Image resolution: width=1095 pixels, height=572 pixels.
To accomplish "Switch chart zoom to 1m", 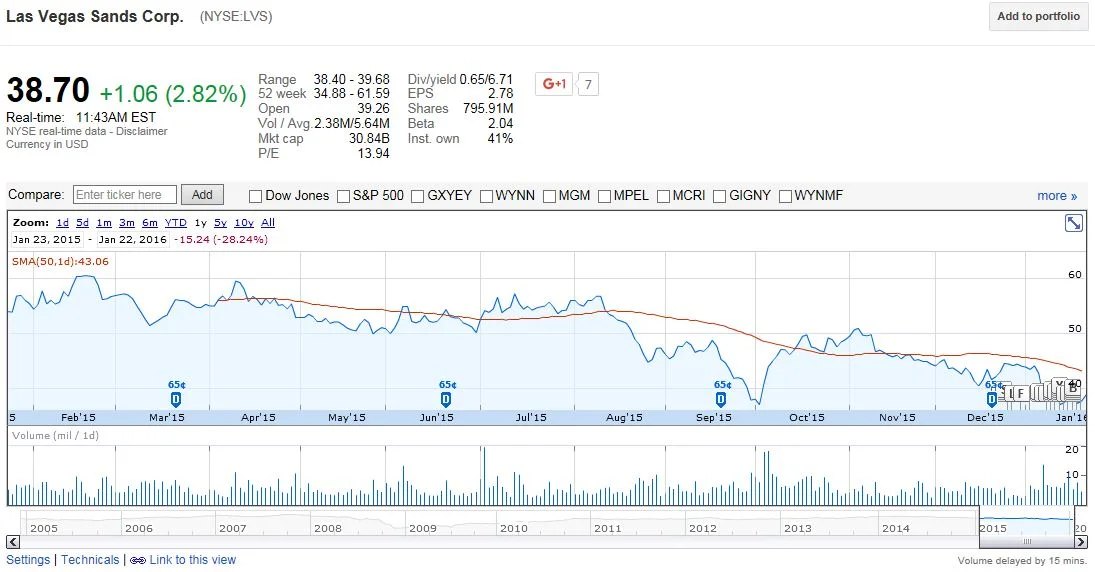I will (x=104, y=223).
